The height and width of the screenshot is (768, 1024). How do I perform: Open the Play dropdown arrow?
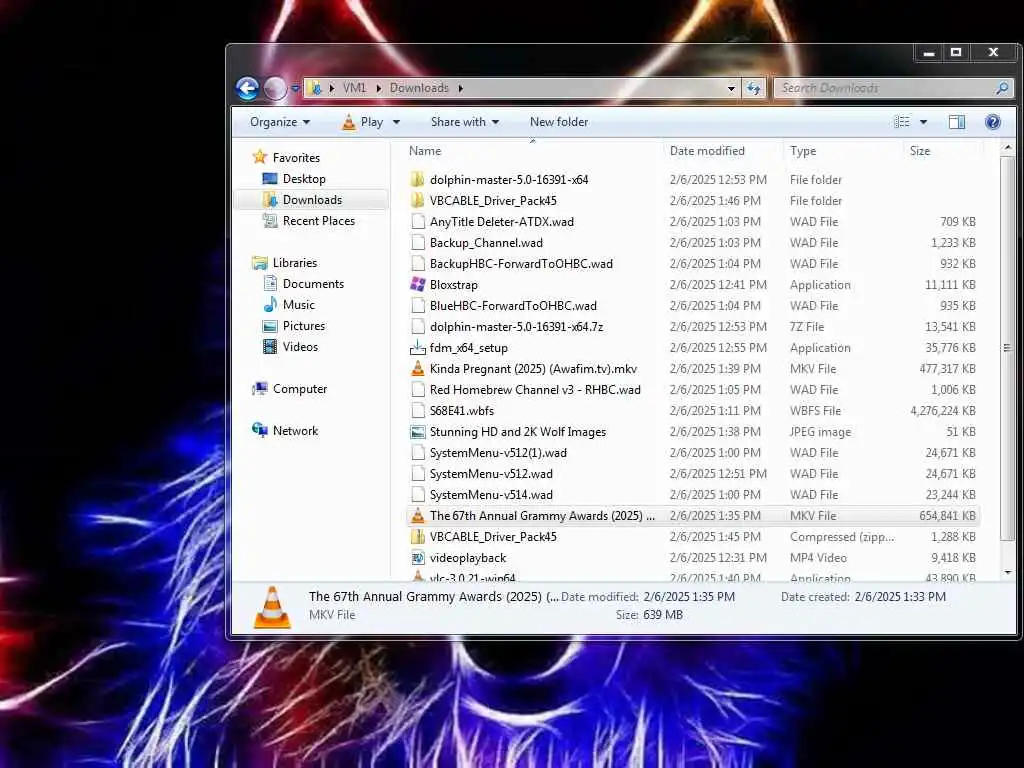[396, 122]
